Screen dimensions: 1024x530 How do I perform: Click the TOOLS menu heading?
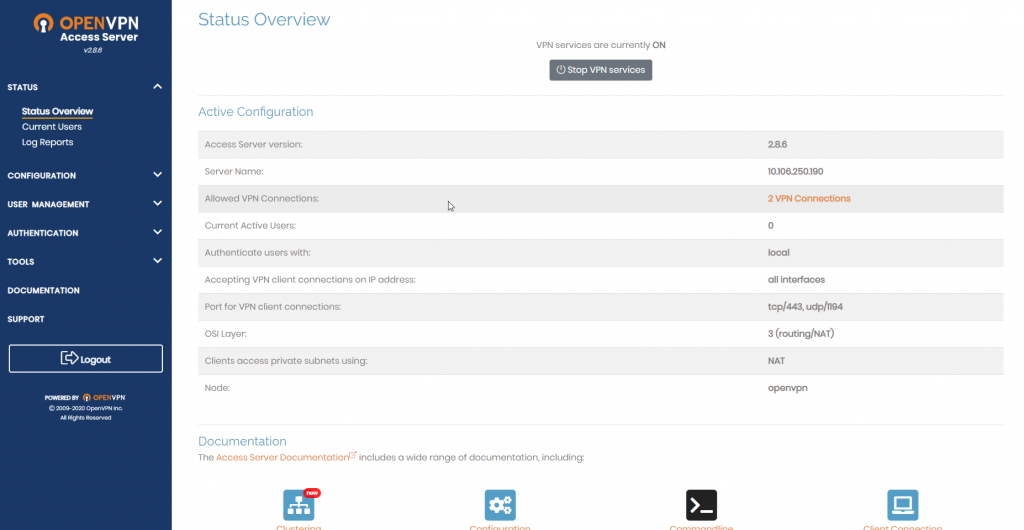point(21,262)
